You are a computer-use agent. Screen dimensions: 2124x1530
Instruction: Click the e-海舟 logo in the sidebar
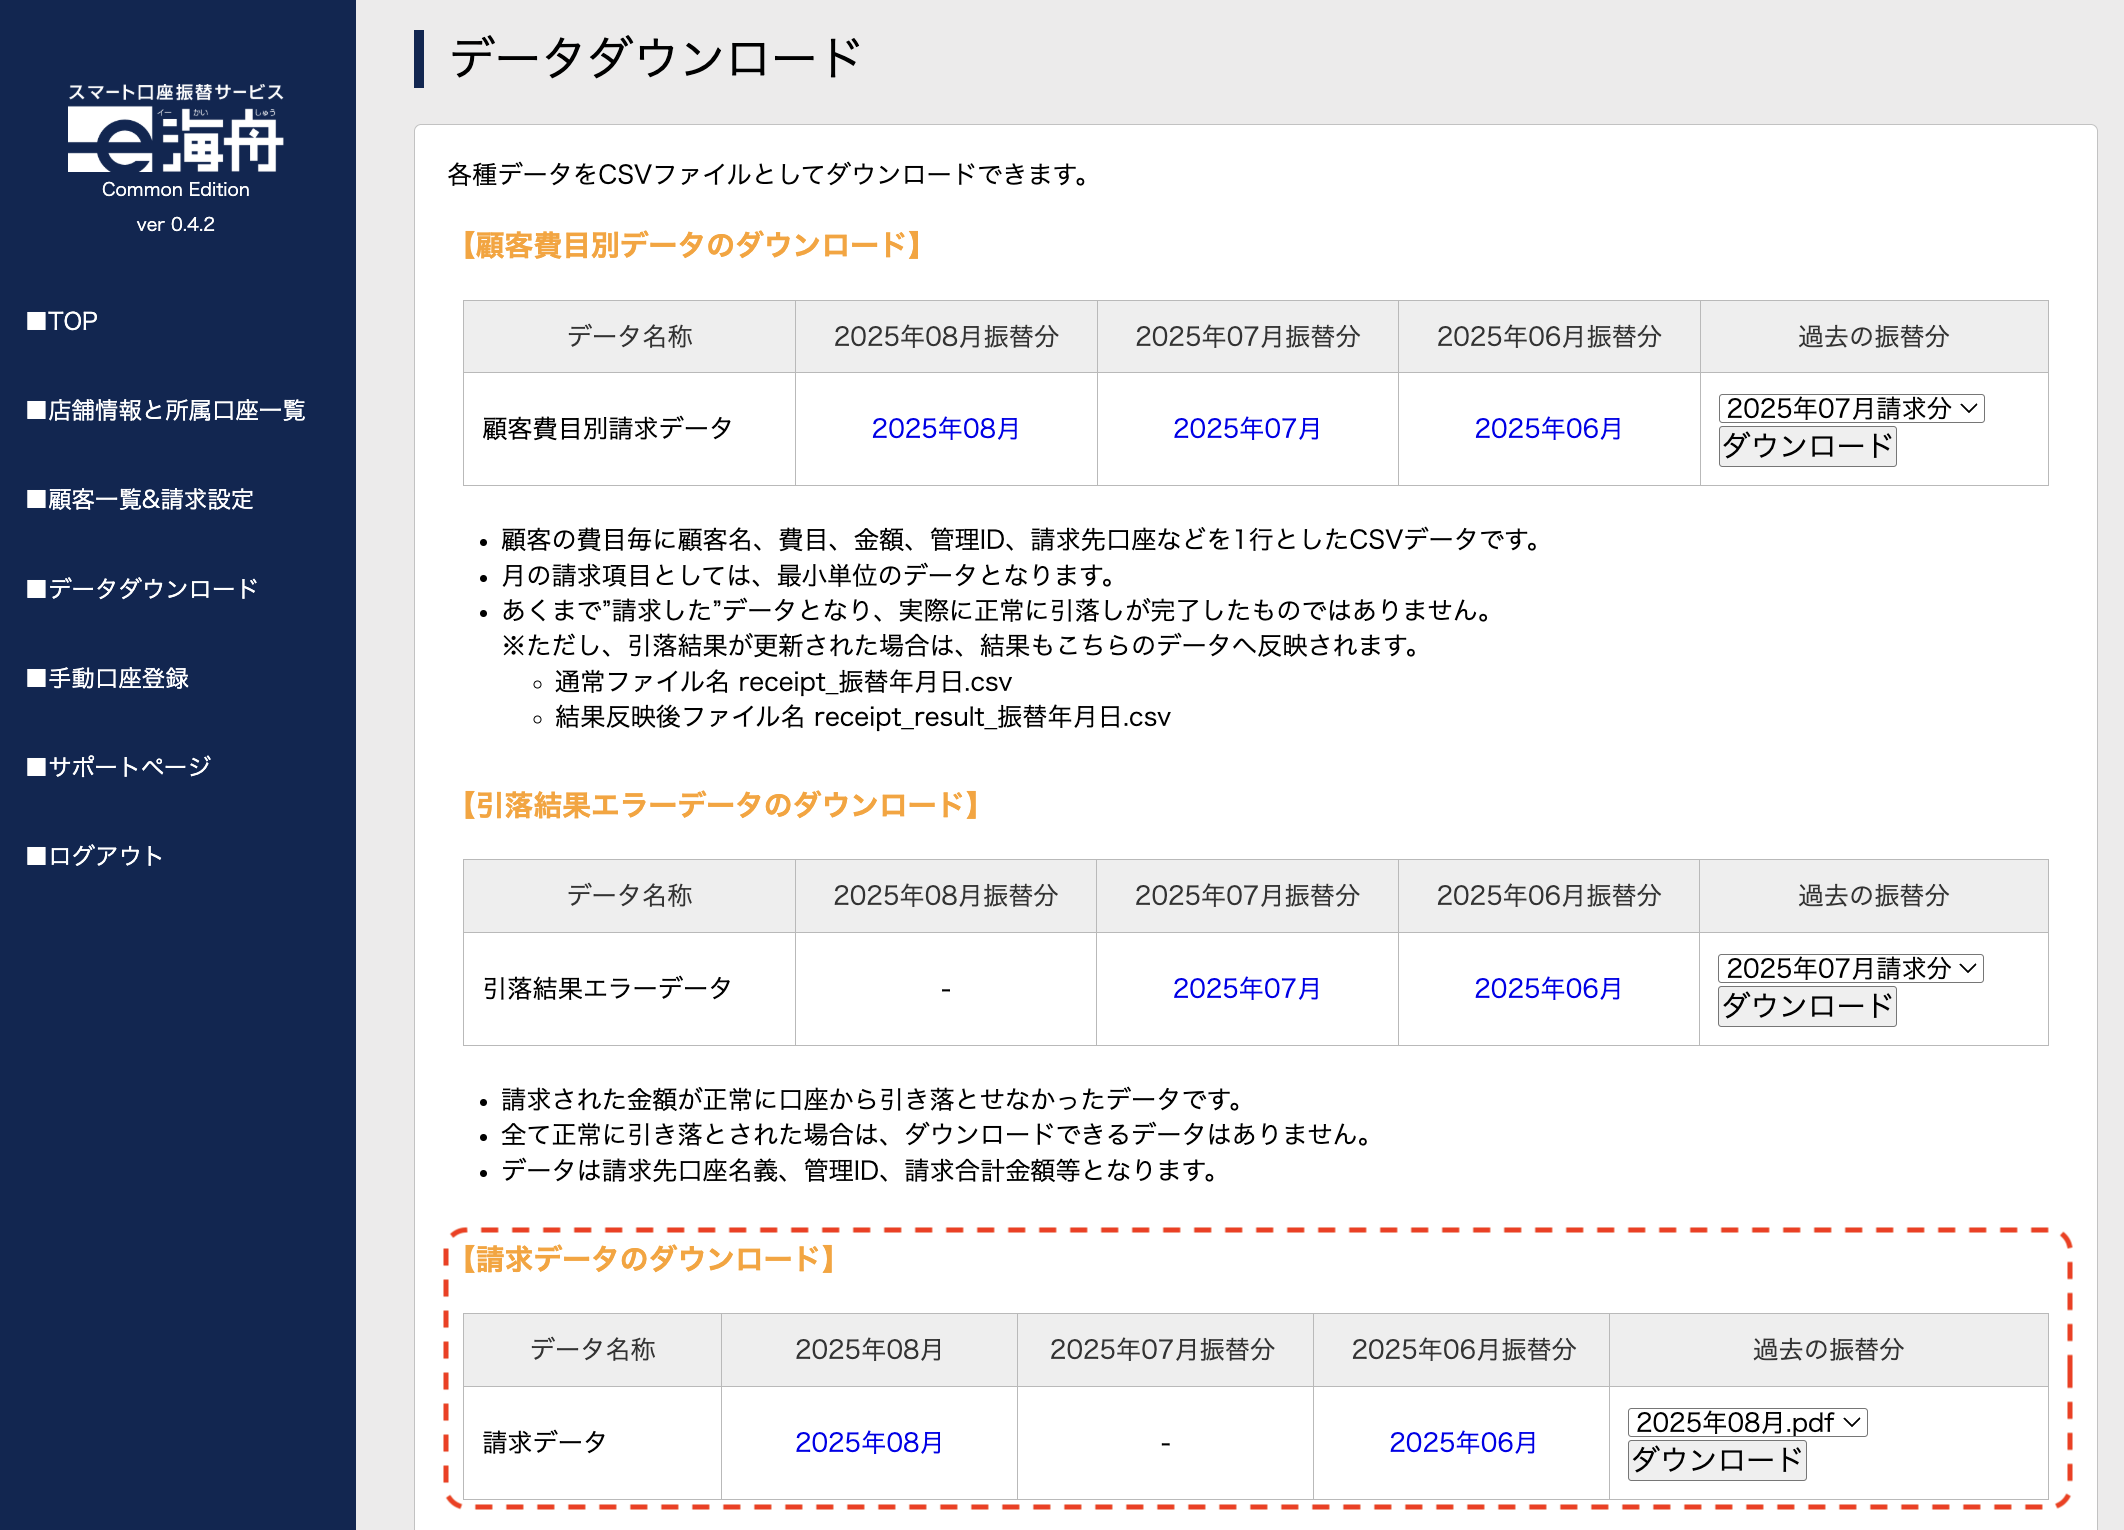(176, 140)
